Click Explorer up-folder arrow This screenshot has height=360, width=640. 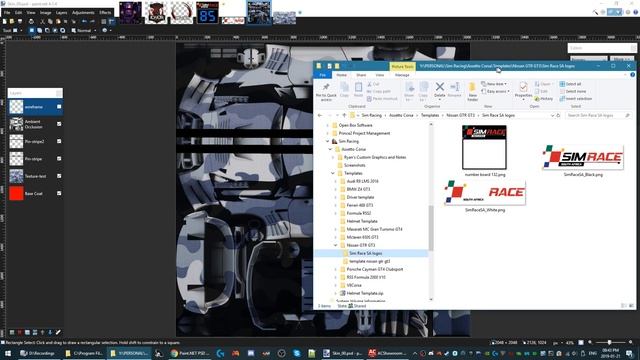(344, 116)
